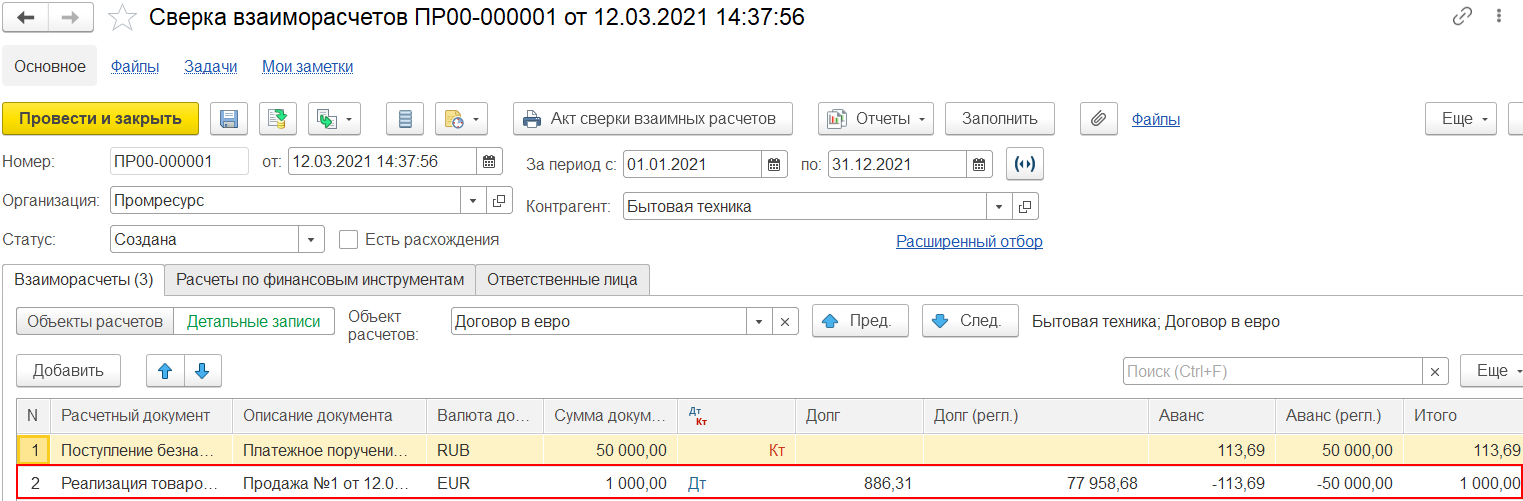The image size is (1523, 501).
Task: Click the paperclip attach files icon
Action: click(x=1098, y=119)
